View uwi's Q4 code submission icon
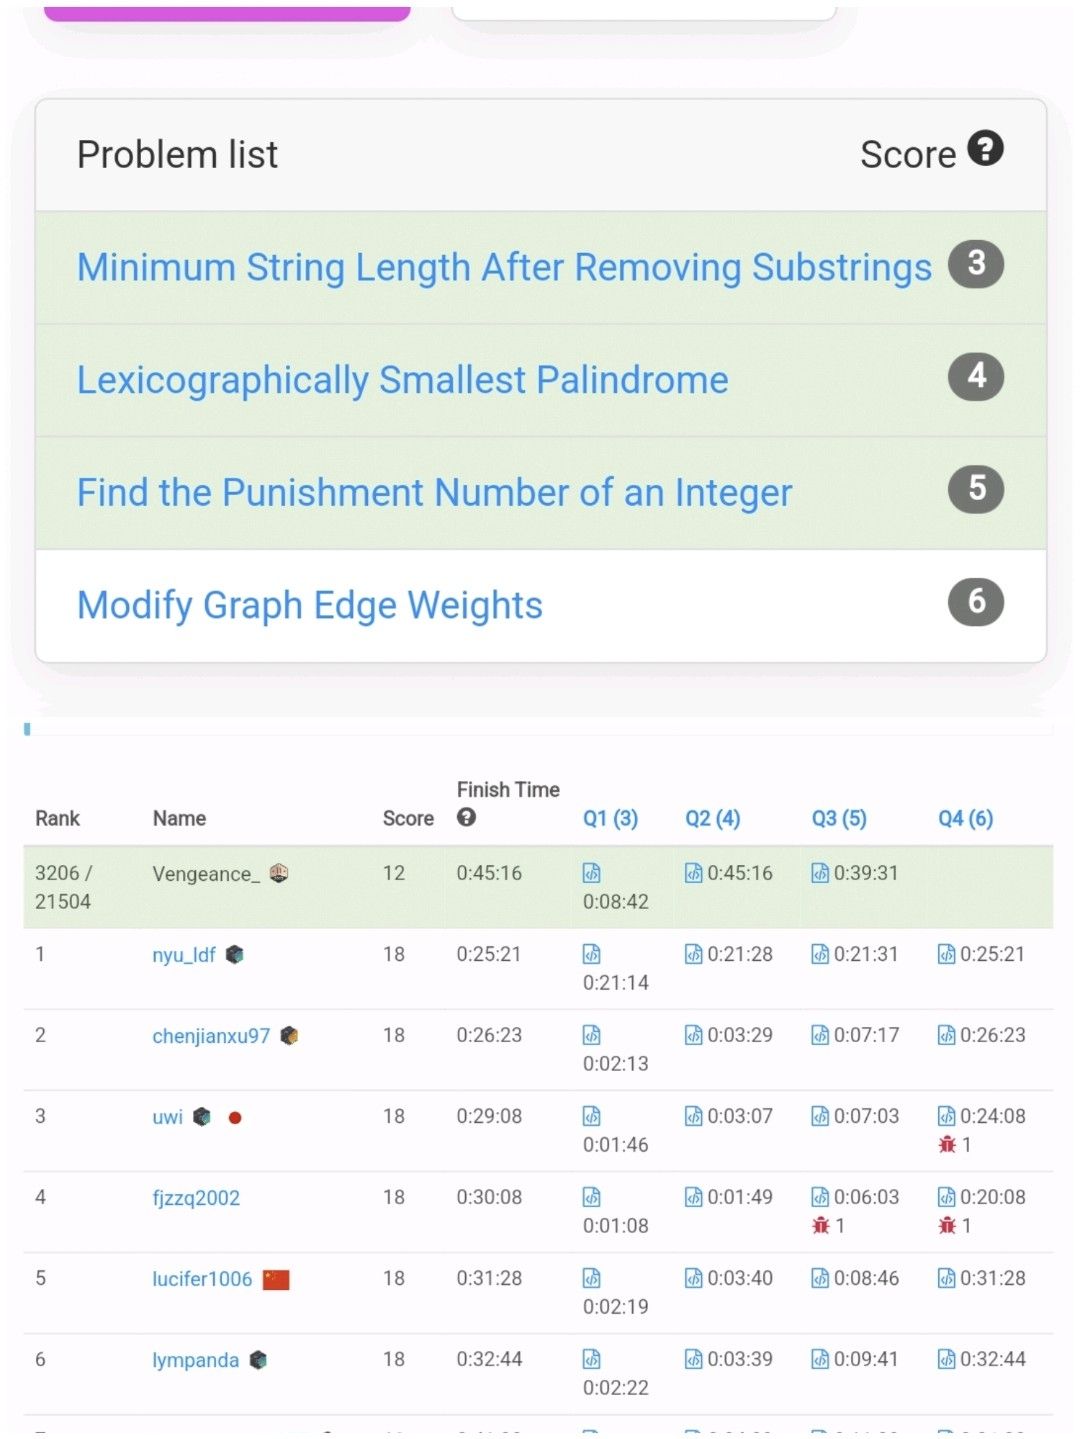Screen dimensions: 1080x1439 (x=946, y=1116)
